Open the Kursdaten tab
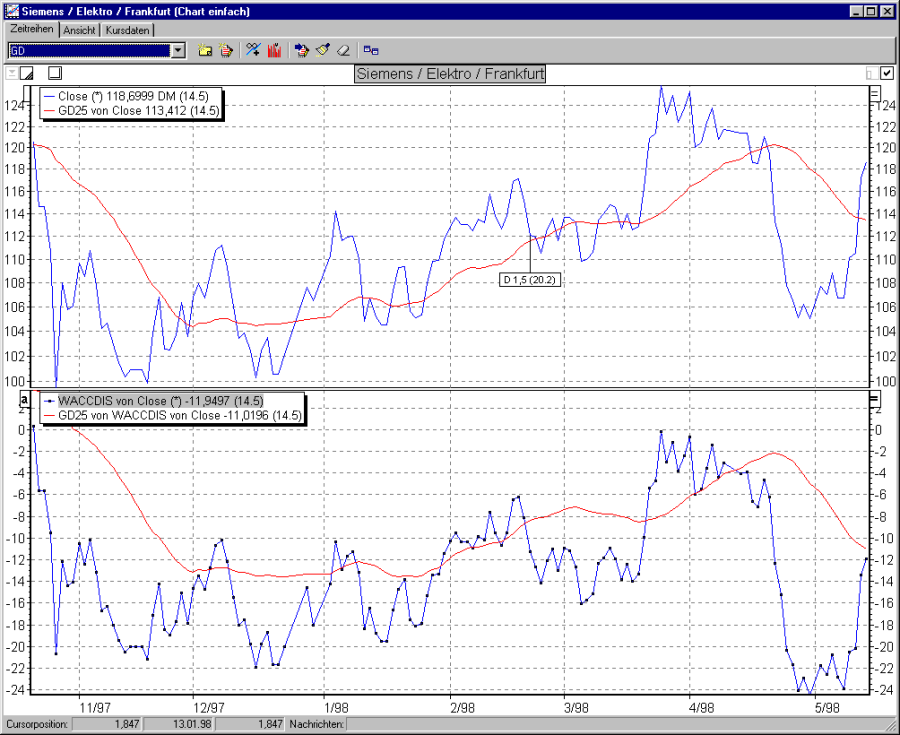The height and width of the screenshot is (735, 900). coord(128,30)
